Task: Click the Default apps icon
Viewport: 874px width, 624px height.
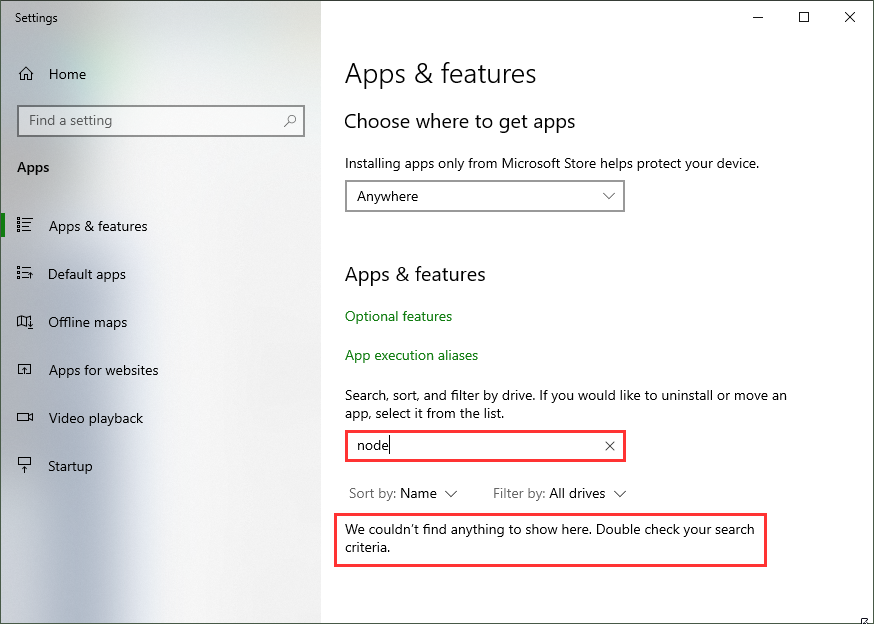Action: [x=26, y=274]
